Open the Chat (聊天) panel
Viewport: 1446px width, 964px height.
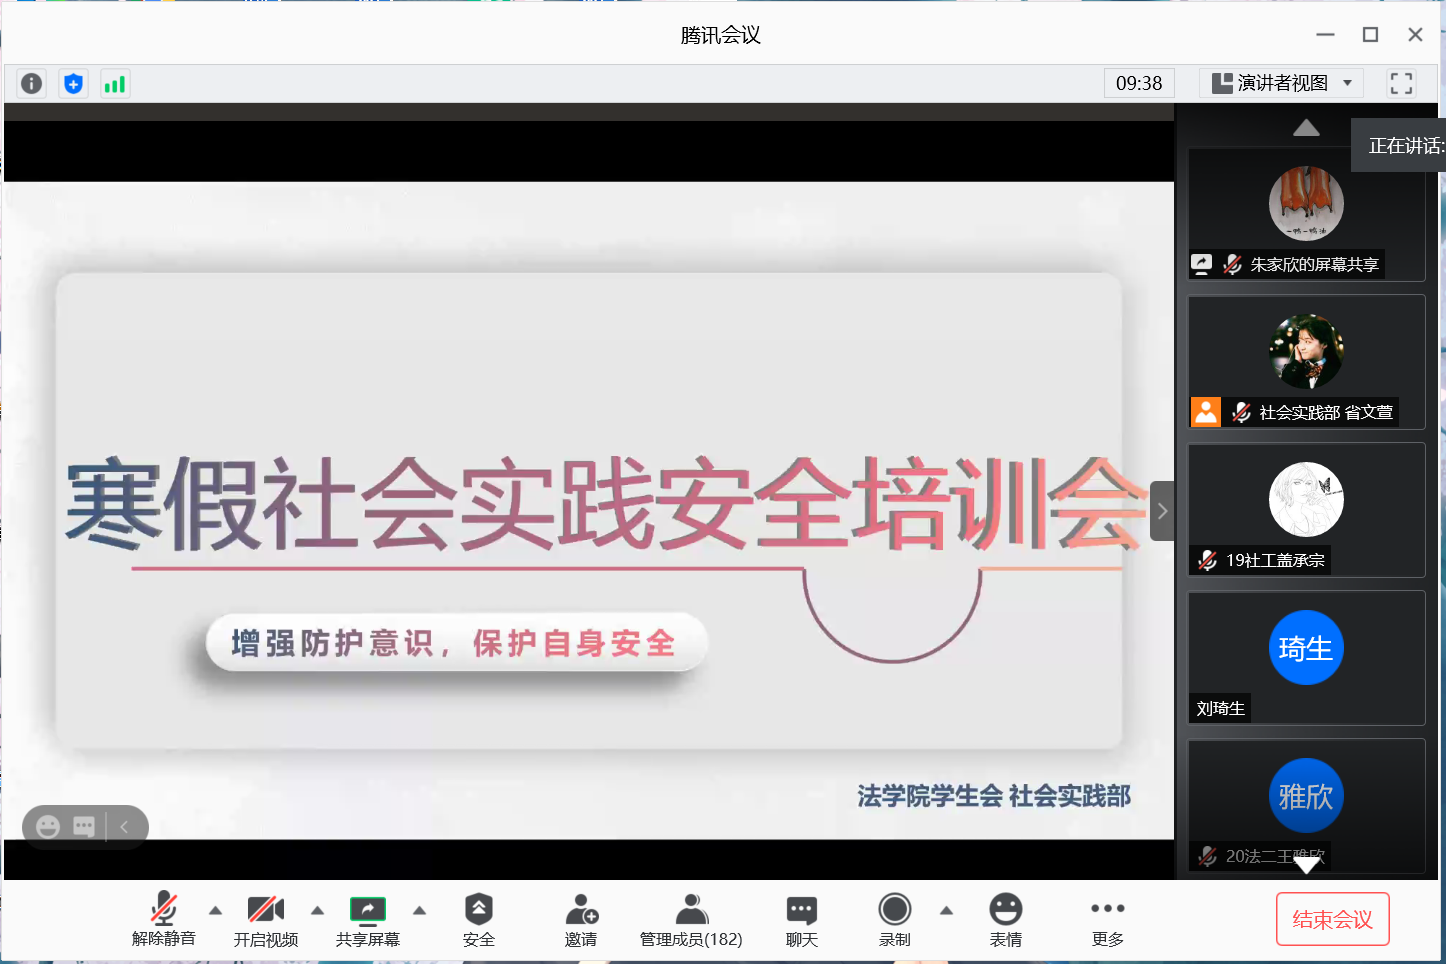(801, 919)
